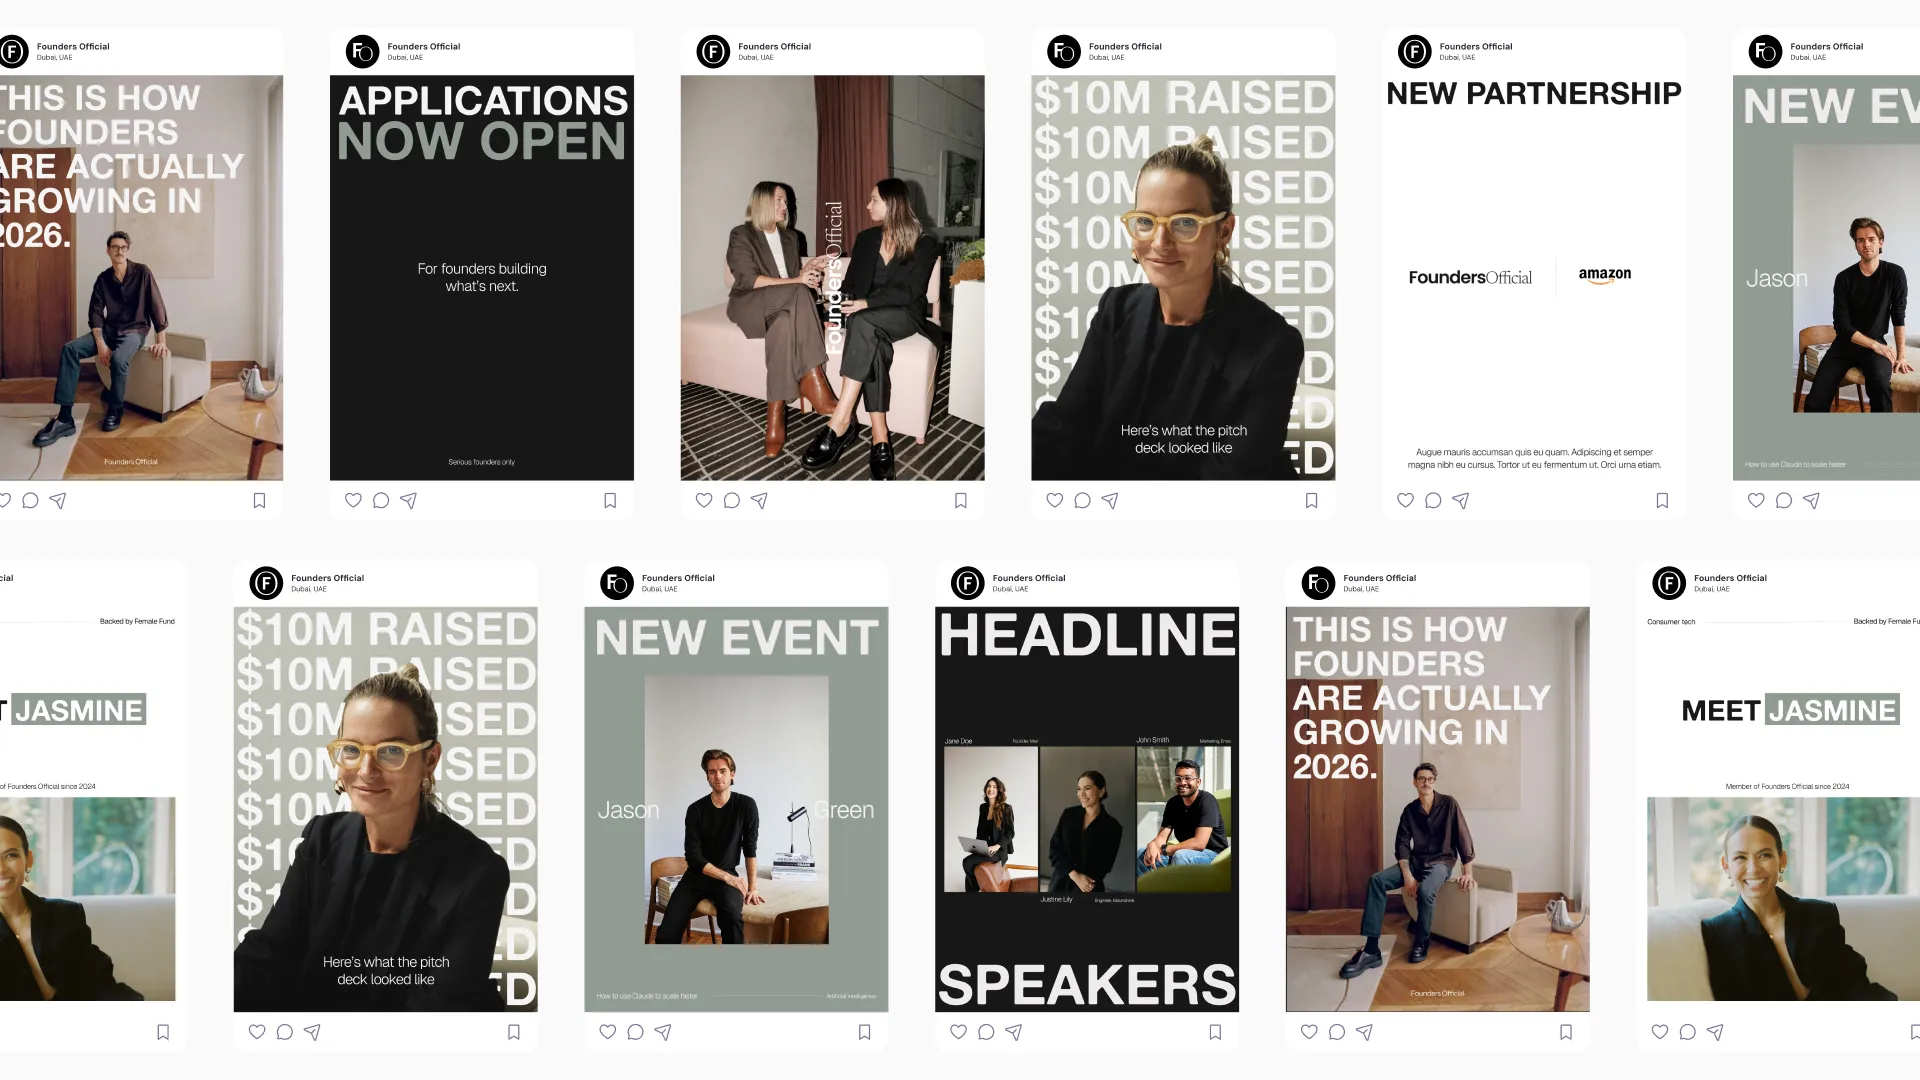Share the Headline Speakers post
This screenshot has width=1920, height=1080.
click(1014, 1032)
